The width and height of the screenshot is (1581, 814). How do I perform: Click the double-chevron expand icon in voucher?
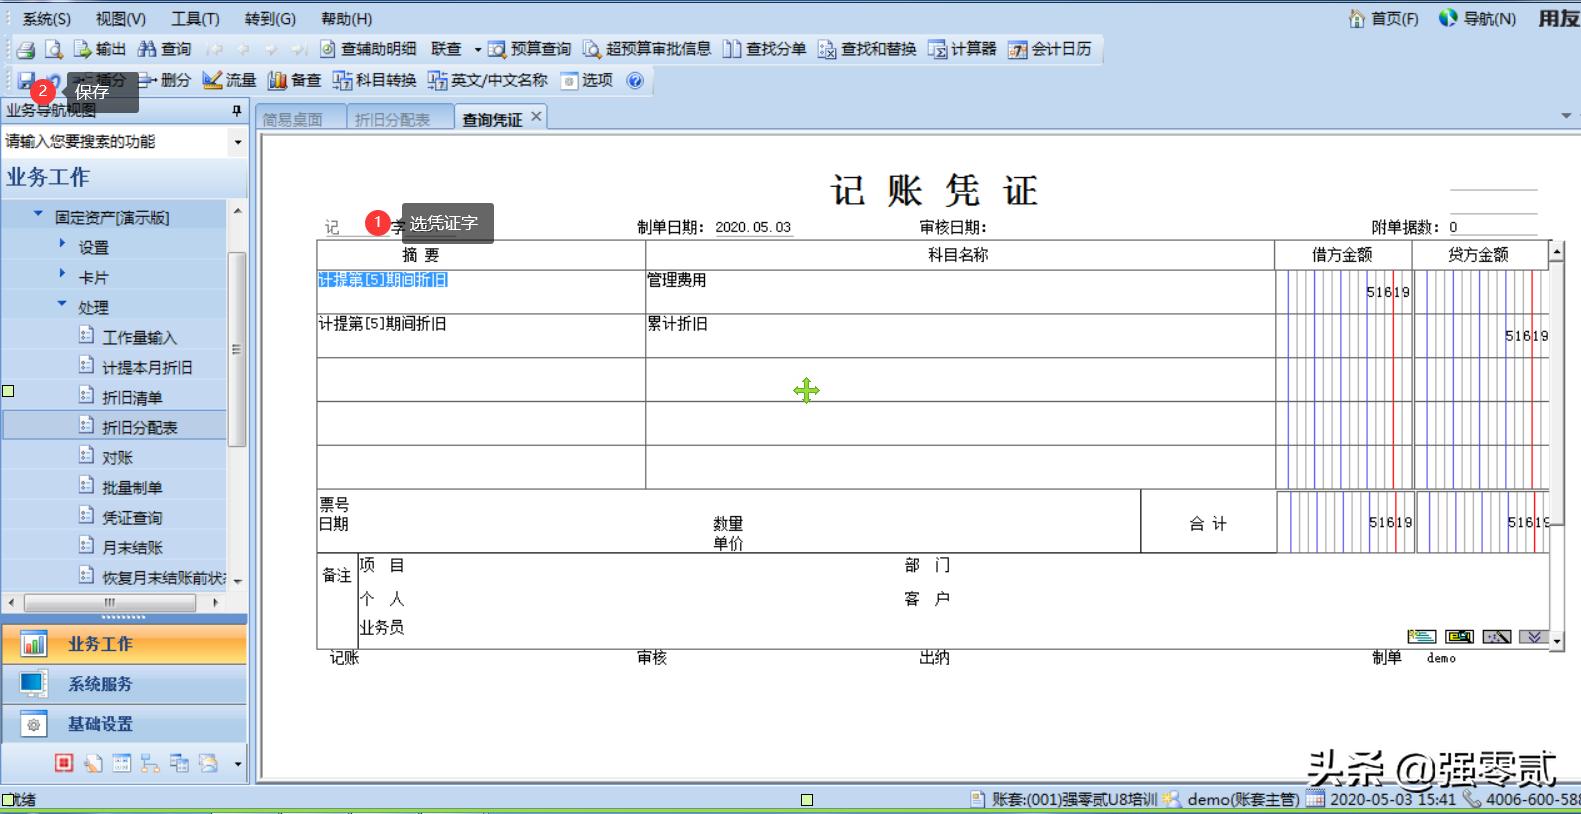pyautogui.click(x=1534, y=637)
